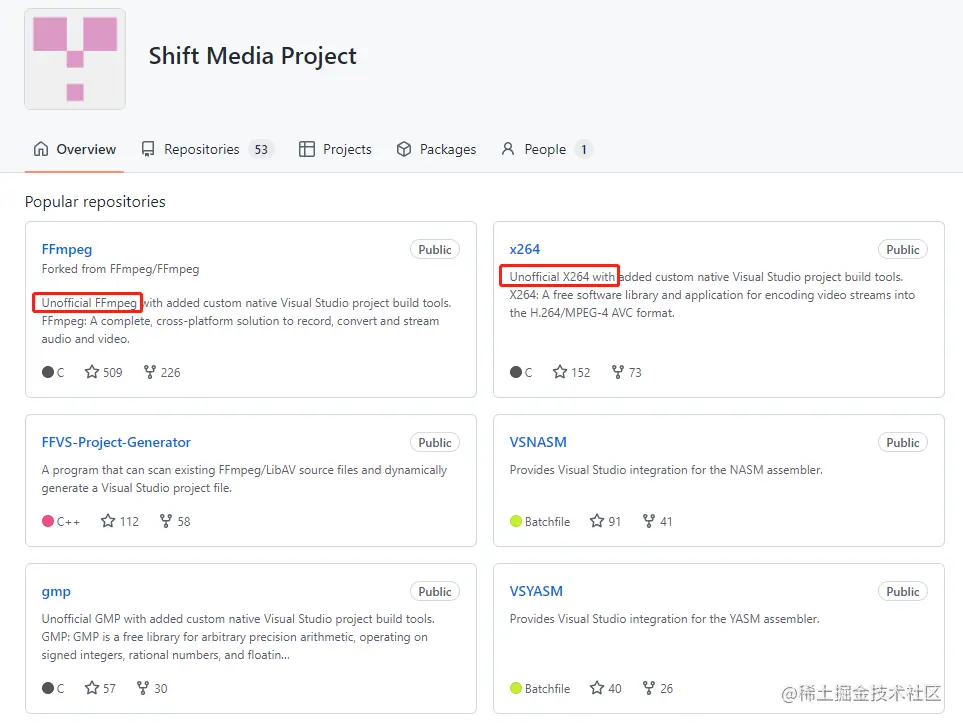
Task: Click the gmp star icon
Action: tap(92, 688)
